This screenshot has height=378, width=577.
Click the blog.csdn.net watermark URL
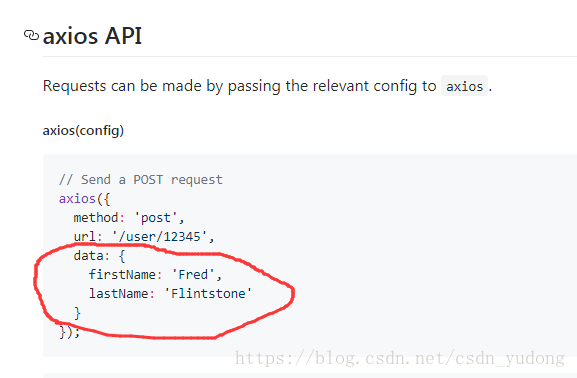(400, 358)
